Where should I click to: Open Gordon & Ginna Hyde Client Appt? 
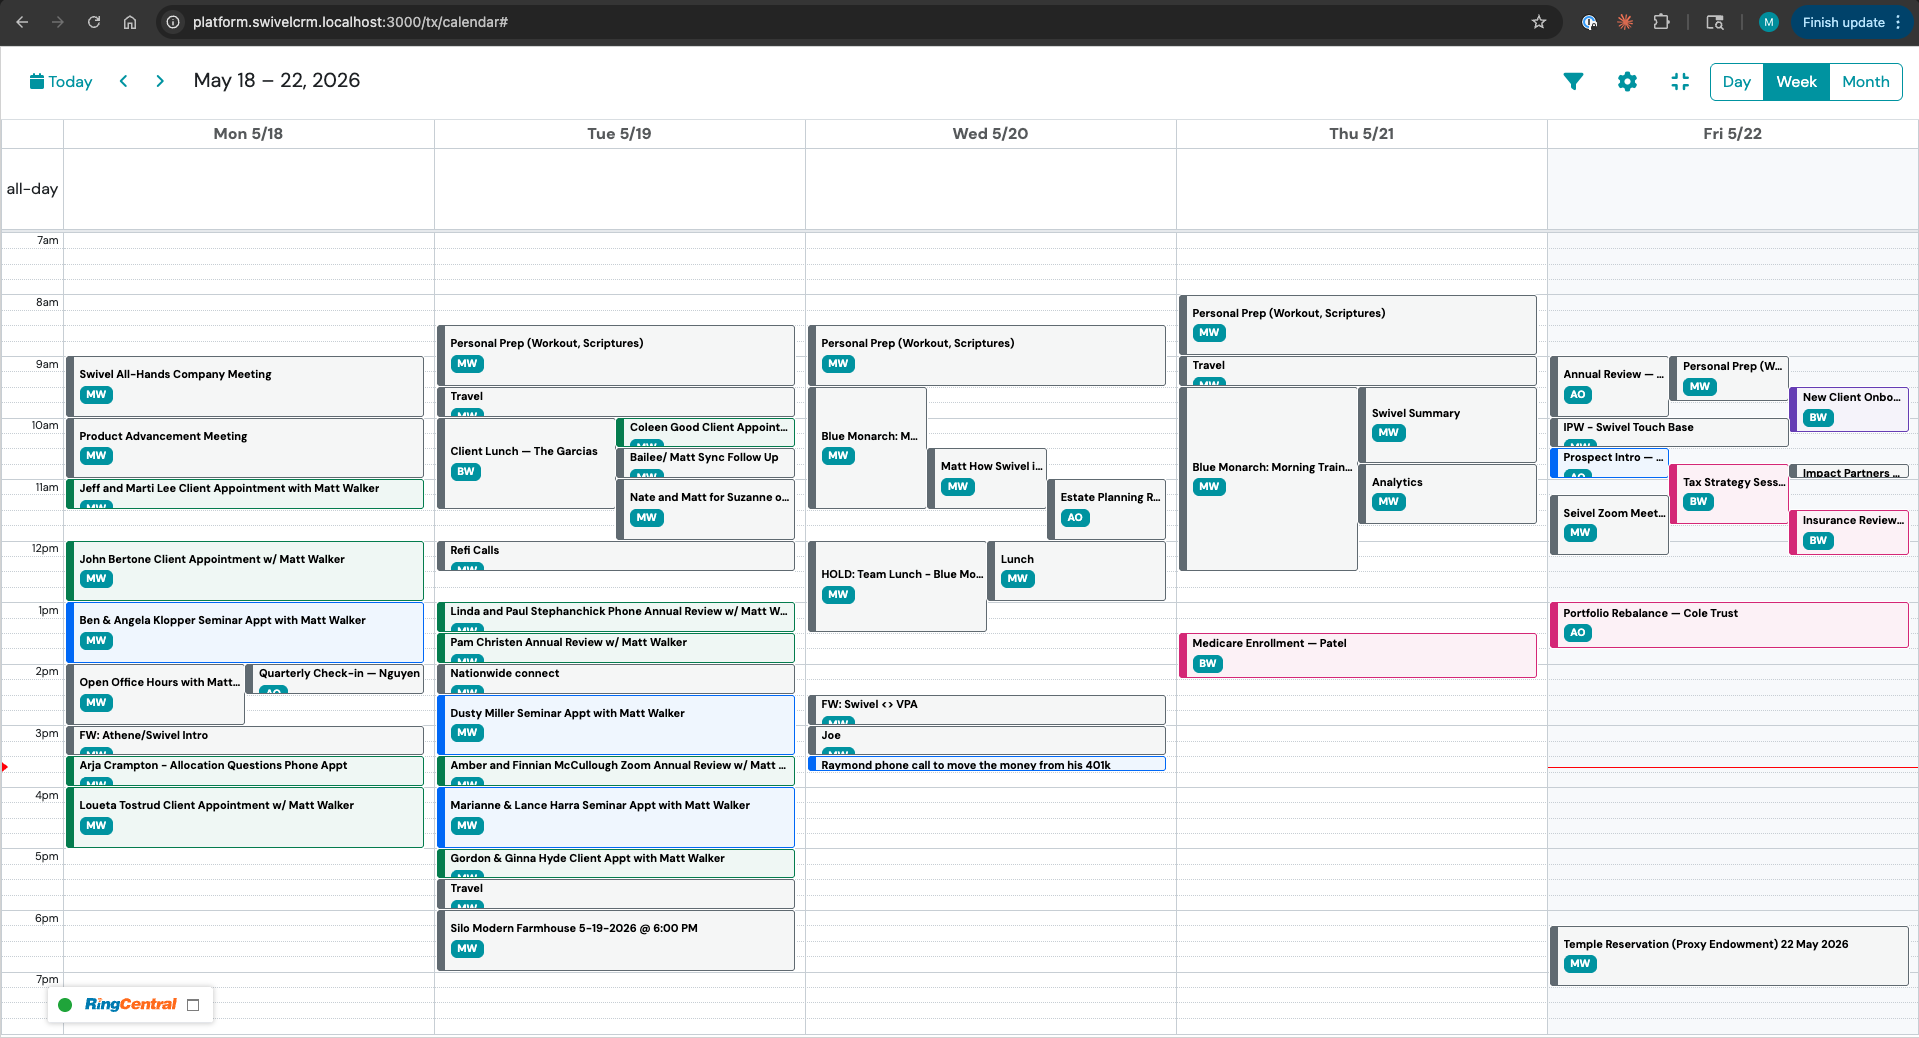pyautogui.click(x=616, y=863)
